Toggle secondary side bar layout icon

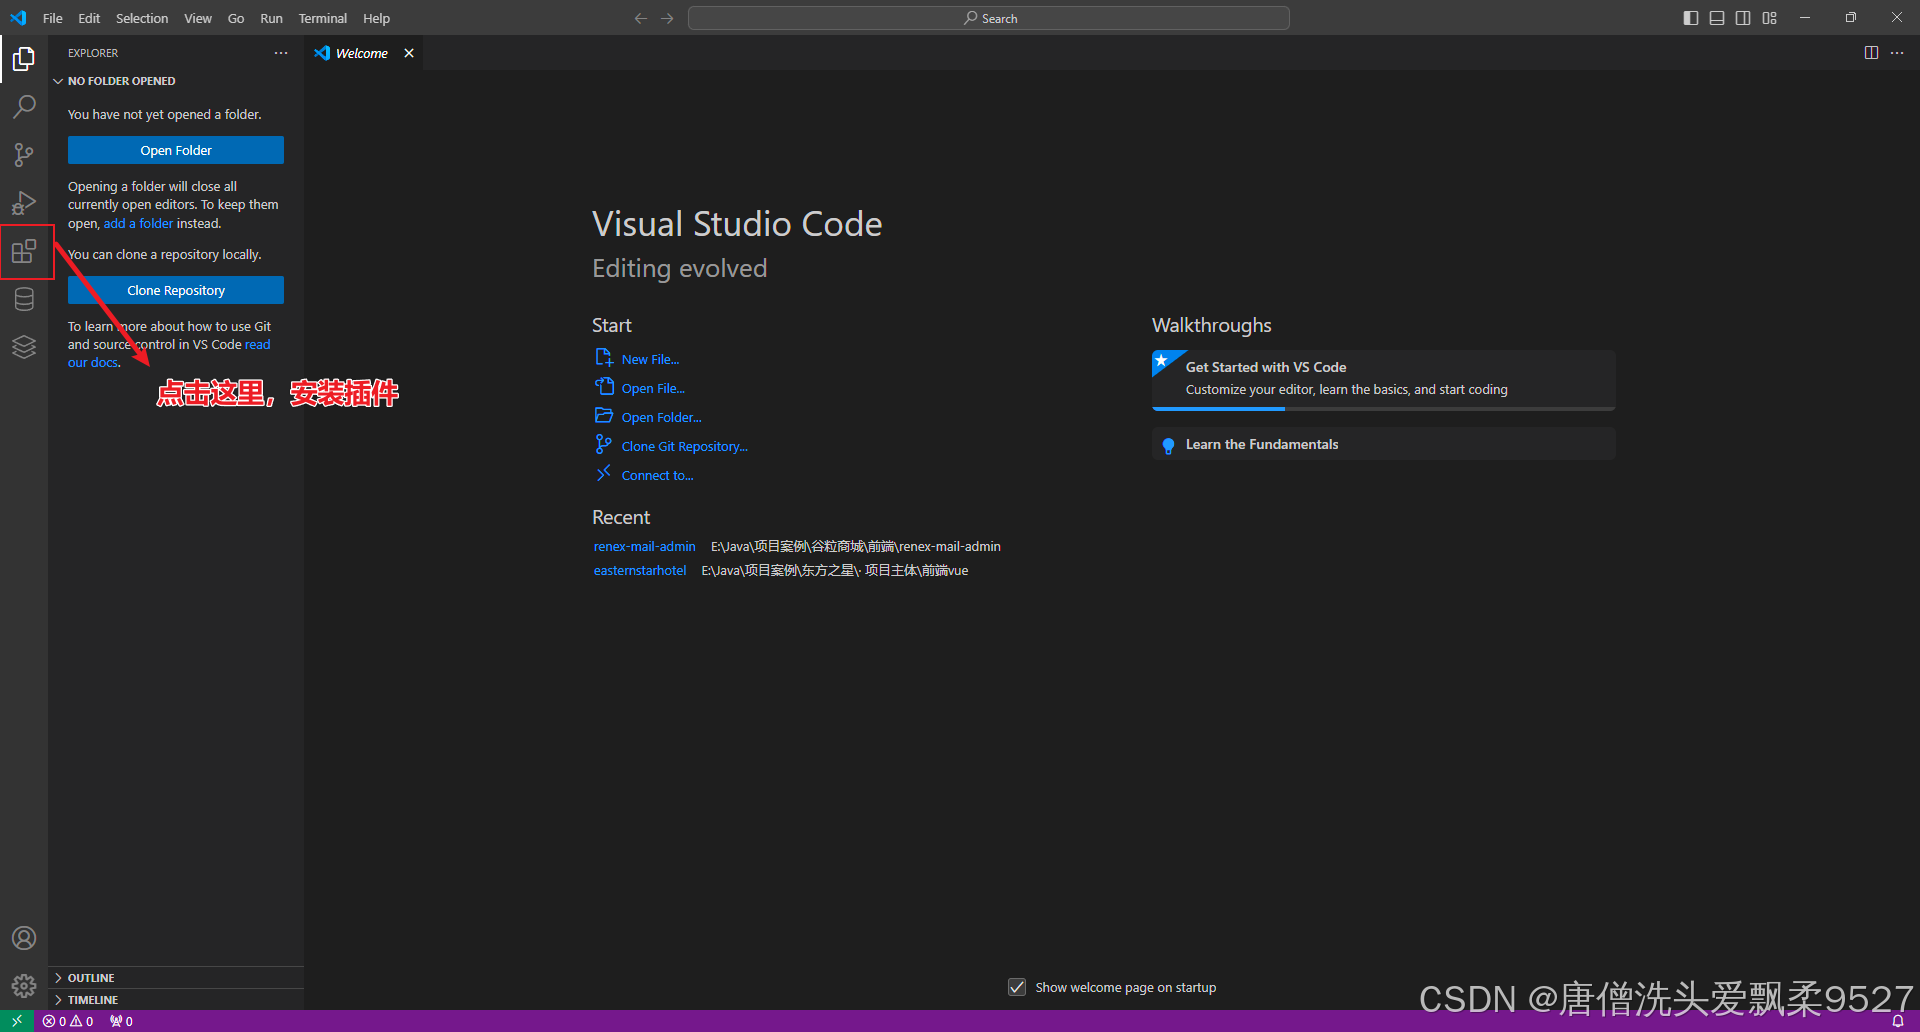click(x=1743, y=18)
